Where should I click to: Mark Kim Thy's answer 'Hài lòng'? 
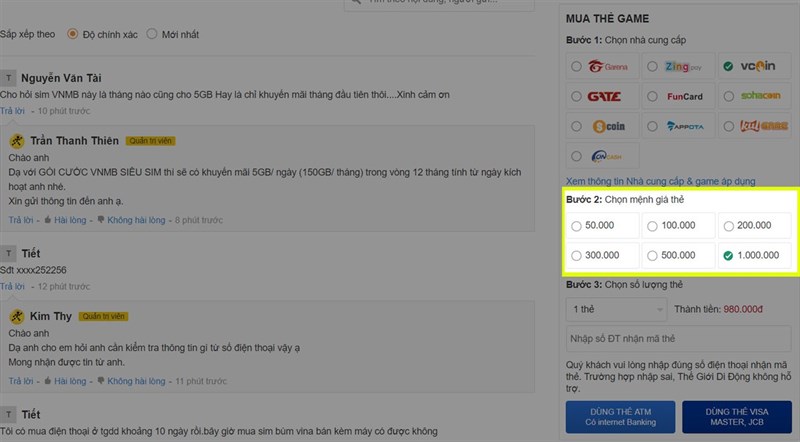[65, 381]
